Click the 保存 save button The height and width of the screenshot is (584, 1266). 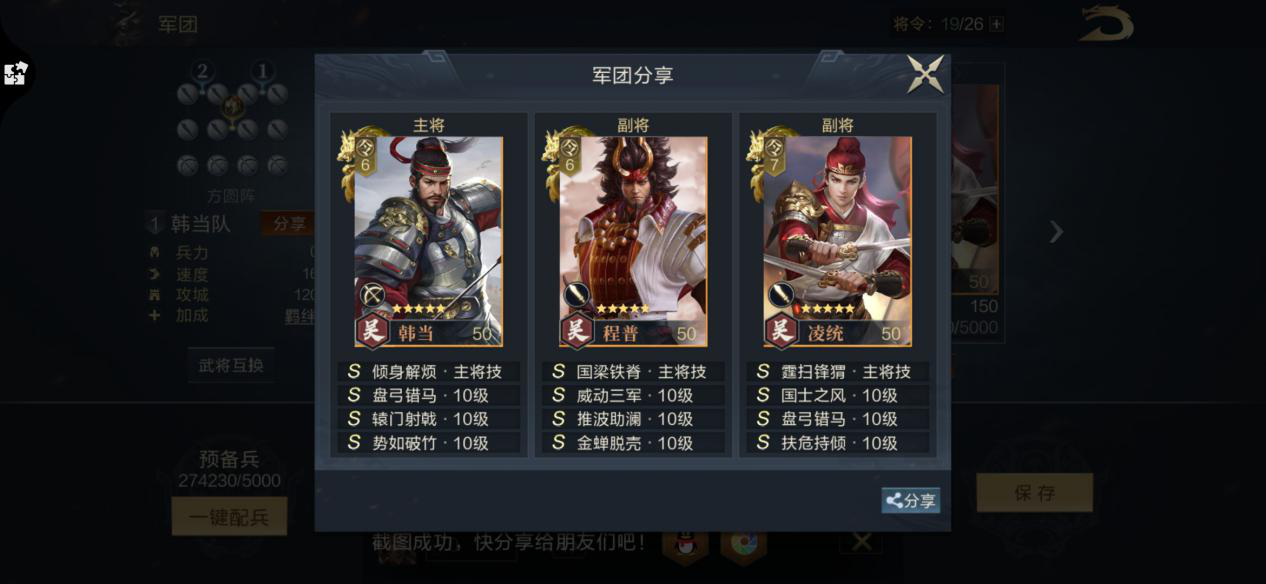tap(1034, 493)
